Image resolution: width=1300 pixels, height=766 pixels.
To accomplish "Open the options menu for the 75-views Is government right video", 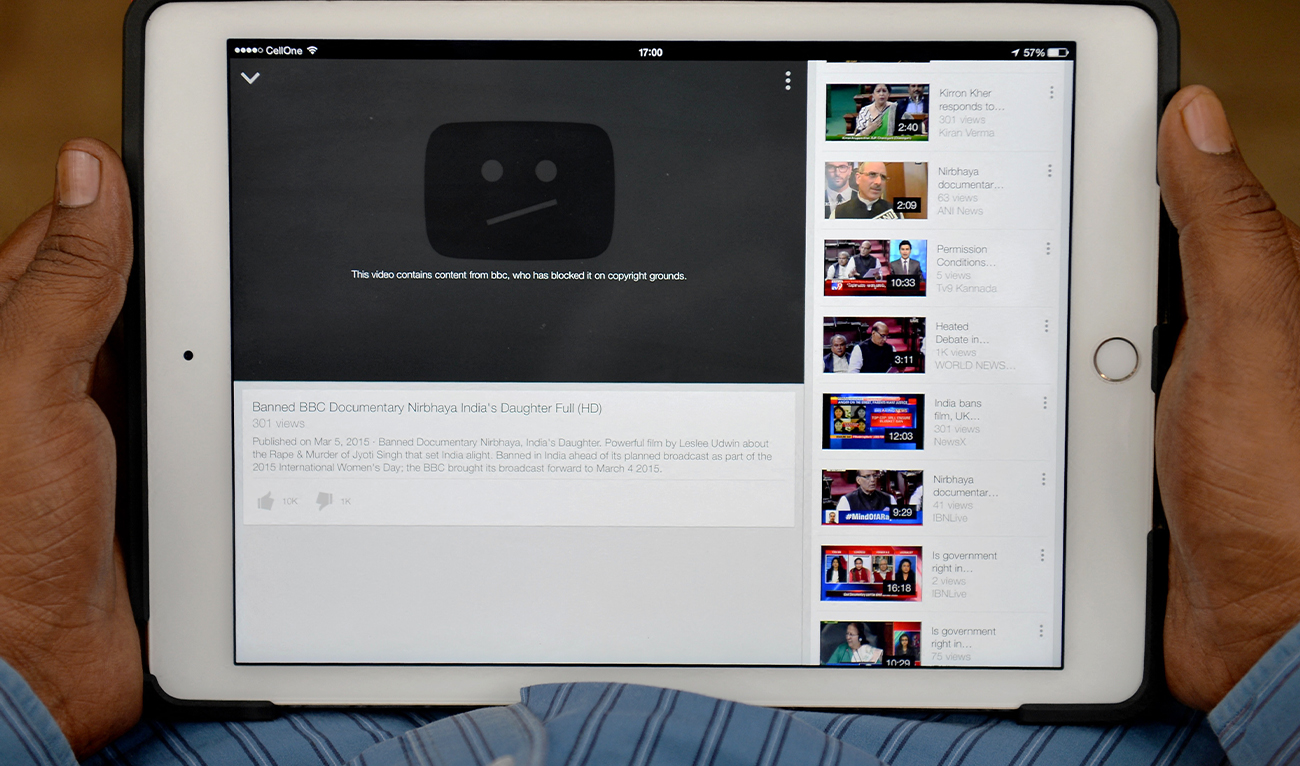I will click(1040, 631).
